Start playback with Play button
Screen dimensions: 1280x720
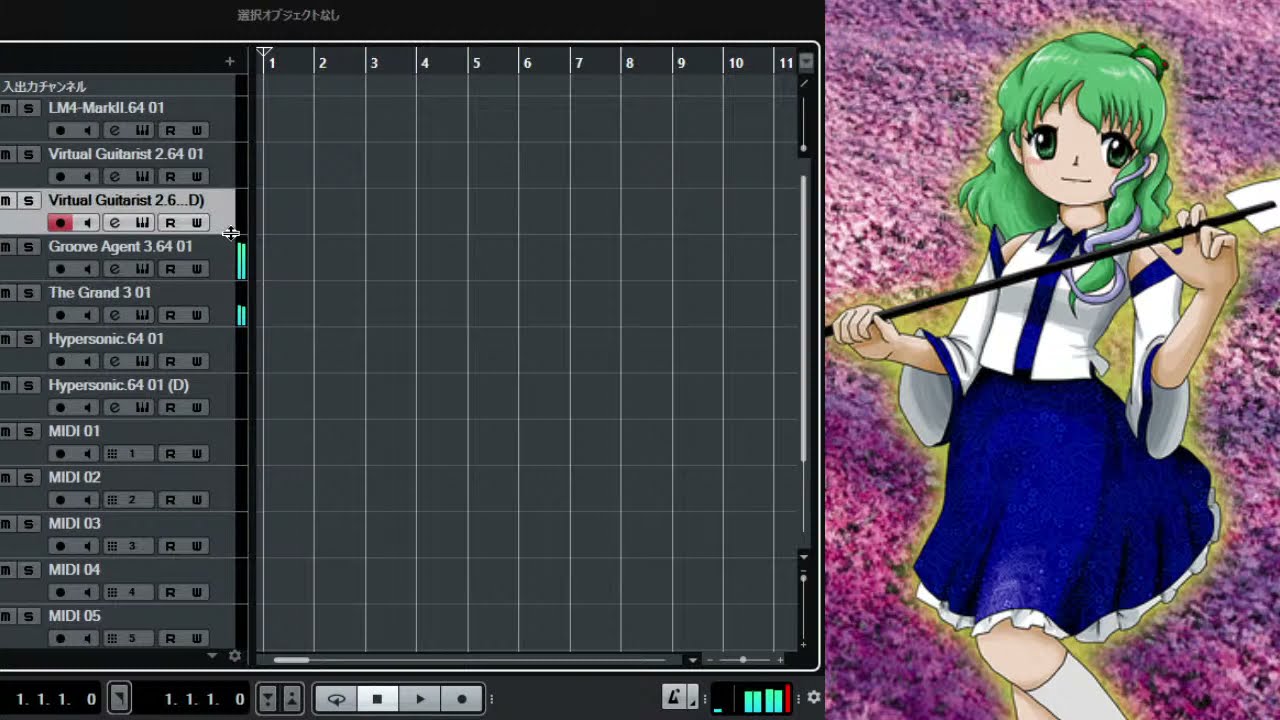point(420,699)
